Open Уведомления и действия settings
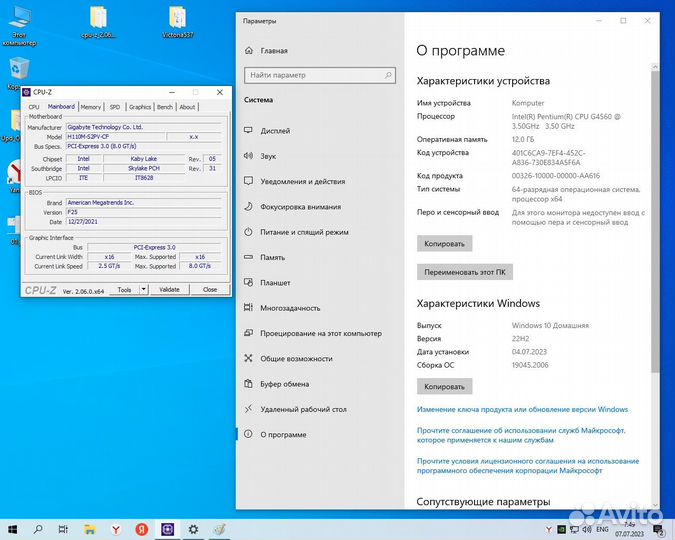 click(x=294, y=181)
